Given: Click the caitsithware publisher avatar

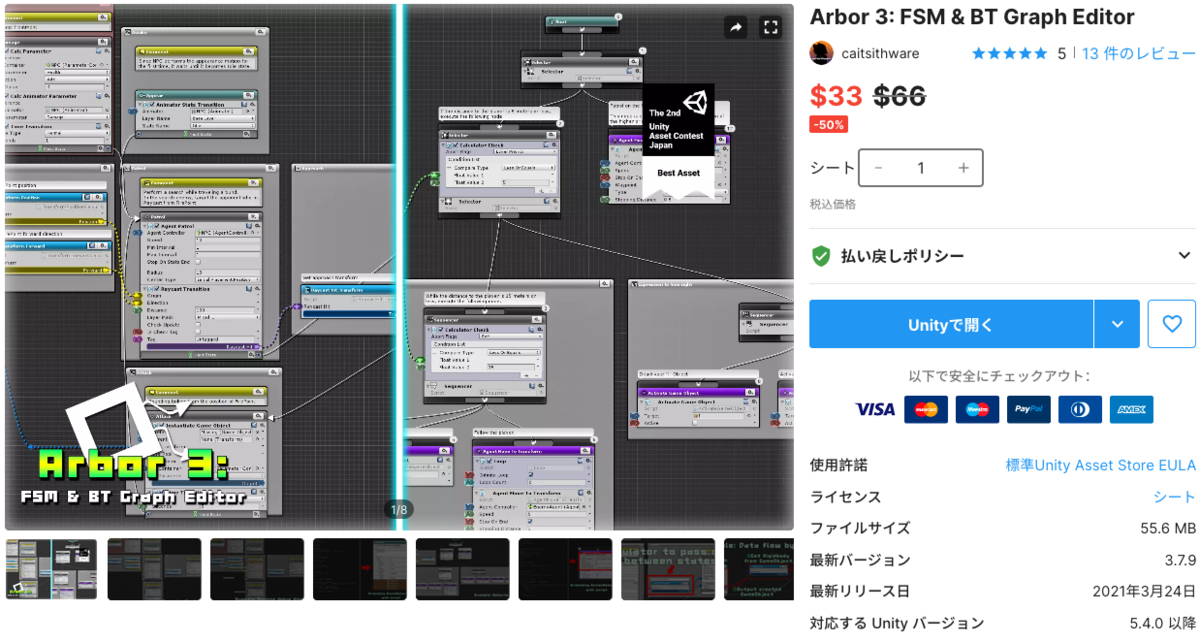Looking at the screenshot, I should click(821, 53).
